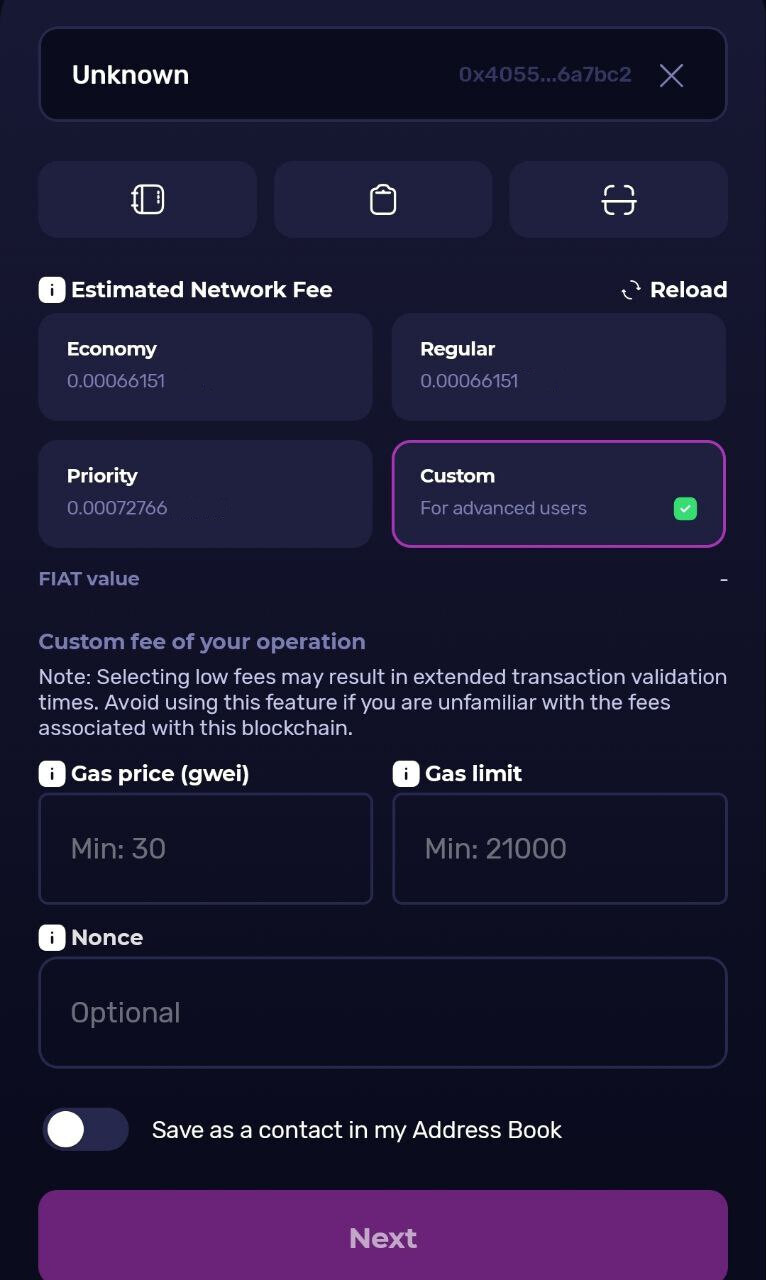Focus the Gas limit input field
This screenshot has height=1280, width=766.
[x=559, y=849]
